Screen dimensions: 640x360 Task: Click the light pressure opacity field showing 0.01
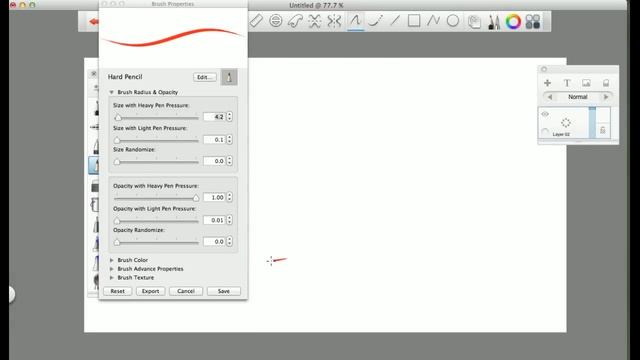pos(214,220)
